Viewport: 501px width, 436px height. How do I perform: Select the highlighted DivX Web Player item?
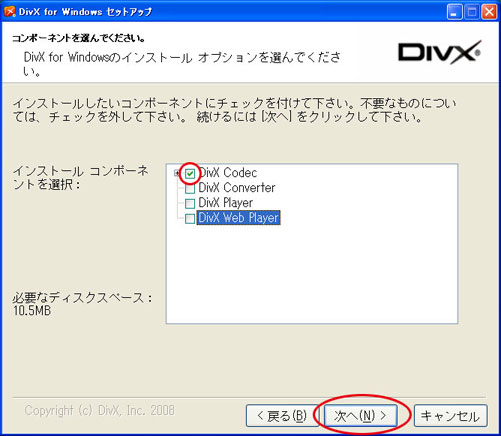coord(238,218)
